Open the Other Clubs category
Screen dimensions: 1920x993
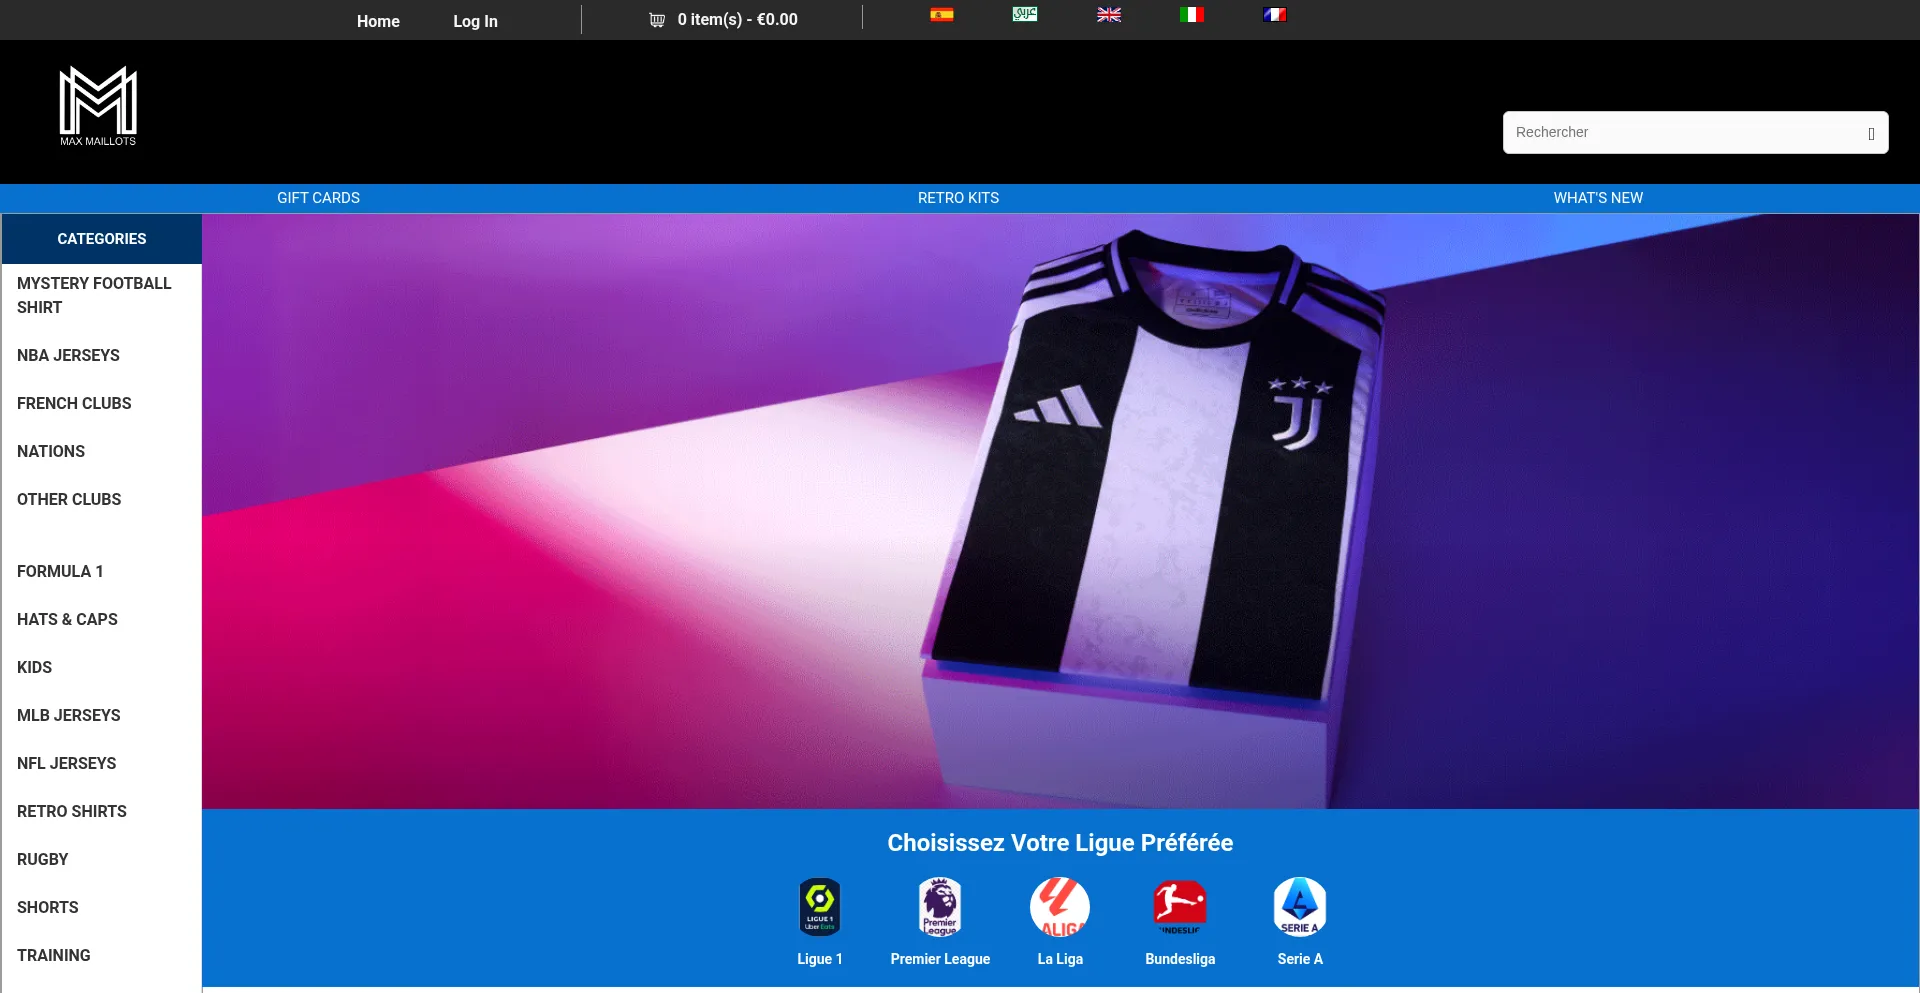69,499
